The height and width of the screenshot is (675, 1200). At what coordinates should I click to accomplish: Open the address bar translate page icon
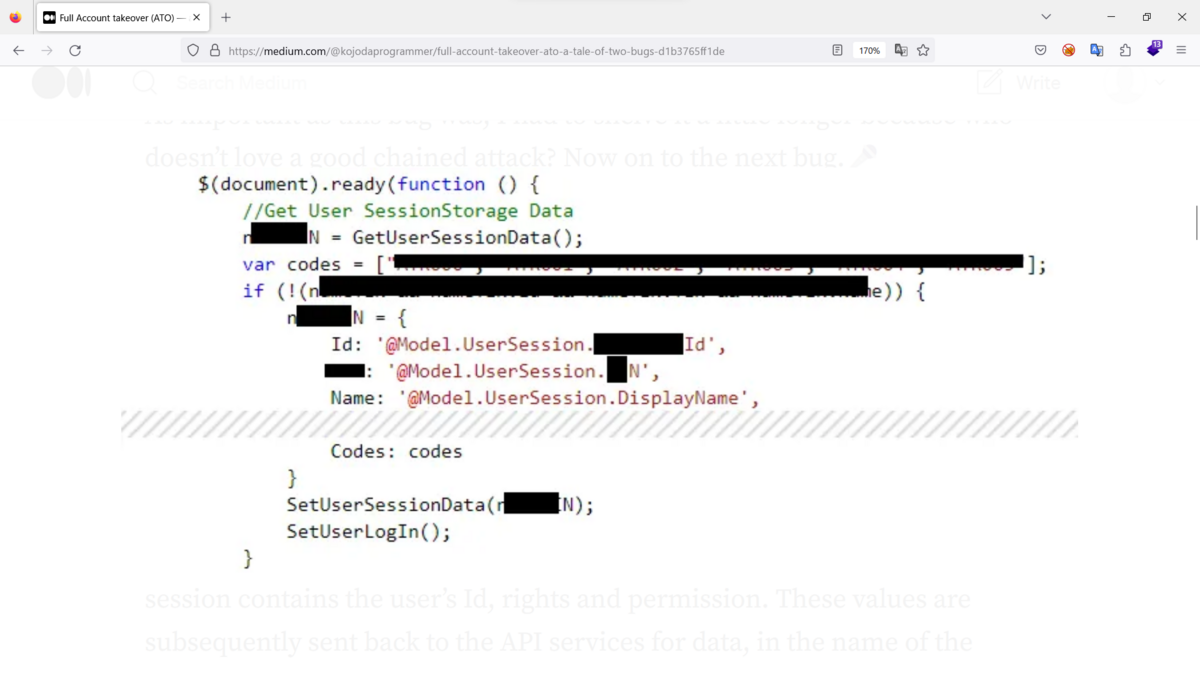click(x=901, y=50)
